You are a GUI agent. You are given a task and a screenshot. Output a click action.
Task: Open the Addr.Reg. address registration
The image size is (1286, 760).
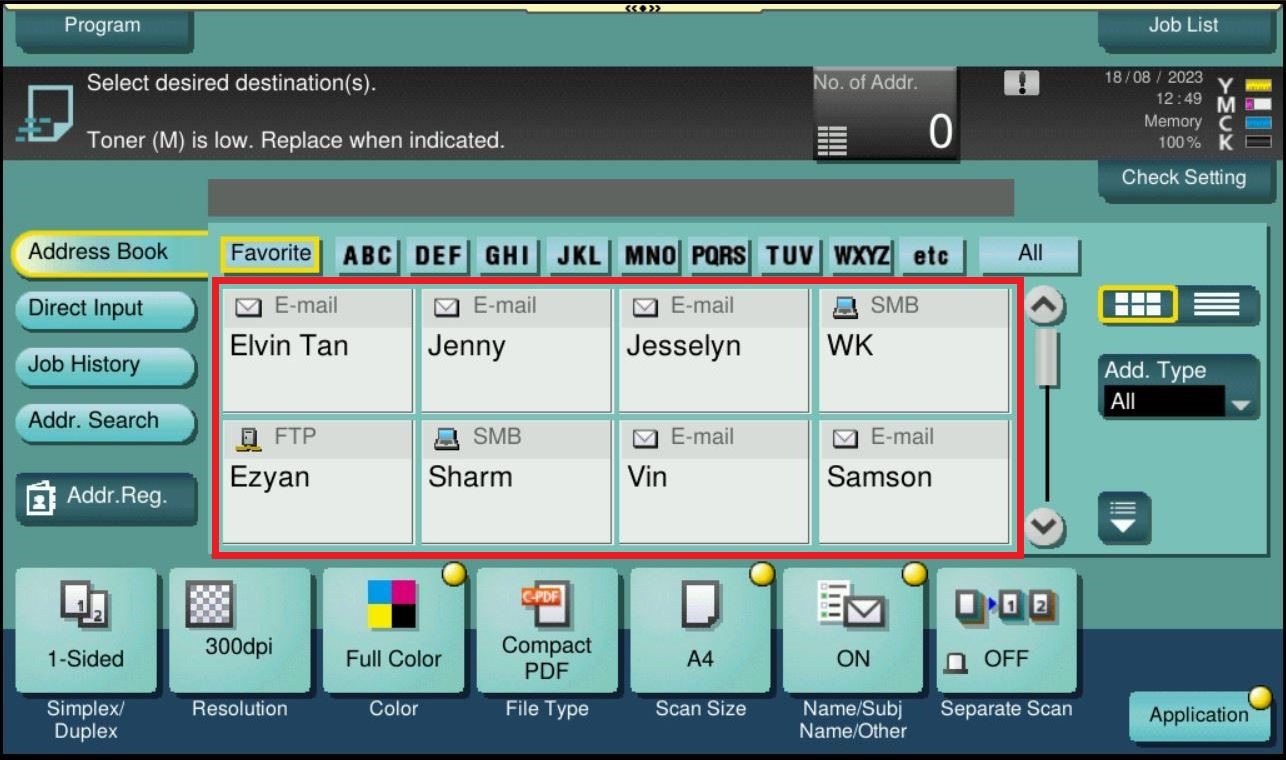[105, 497]
